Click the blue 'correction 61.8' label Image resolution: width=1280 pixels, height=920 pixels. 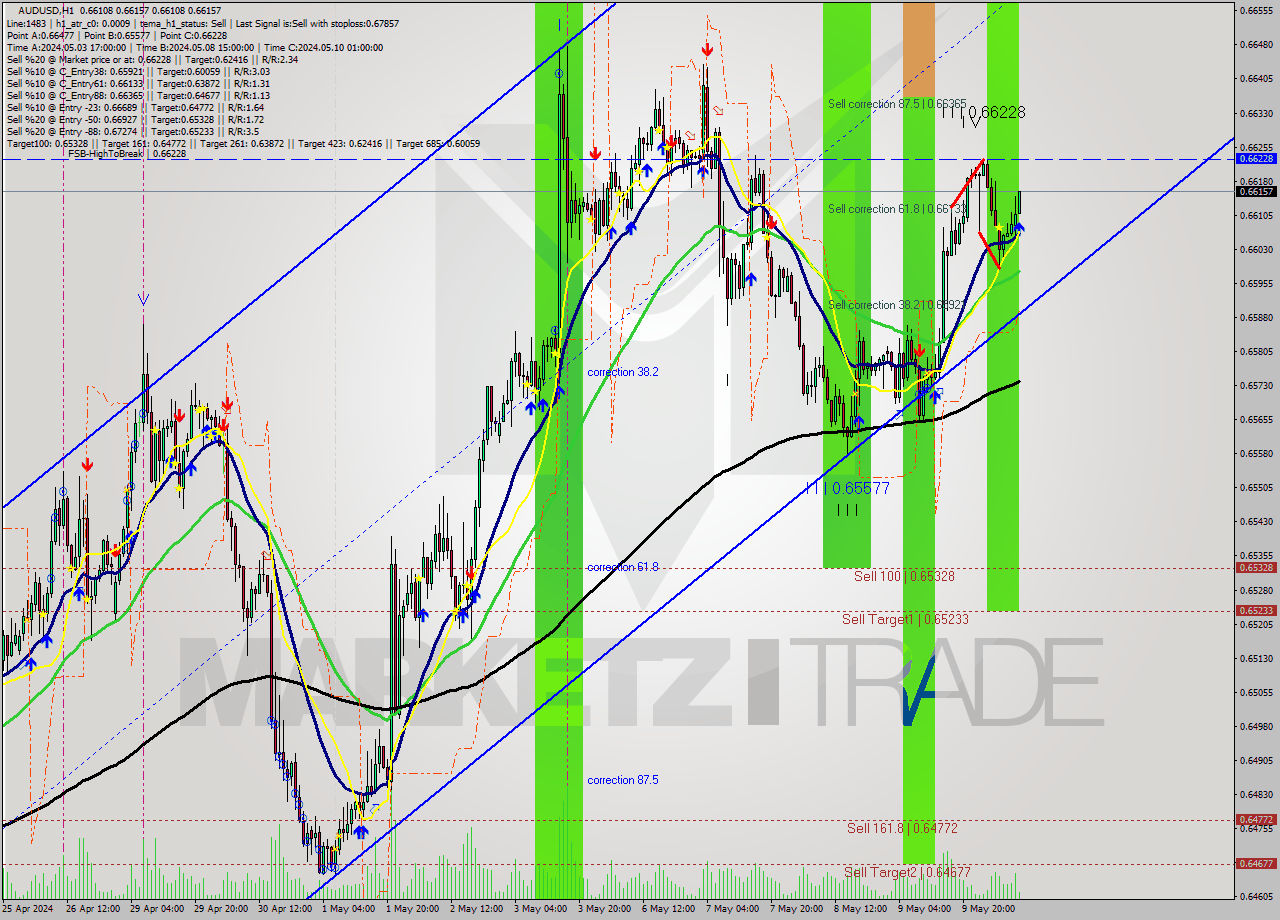tap(623, 567)
